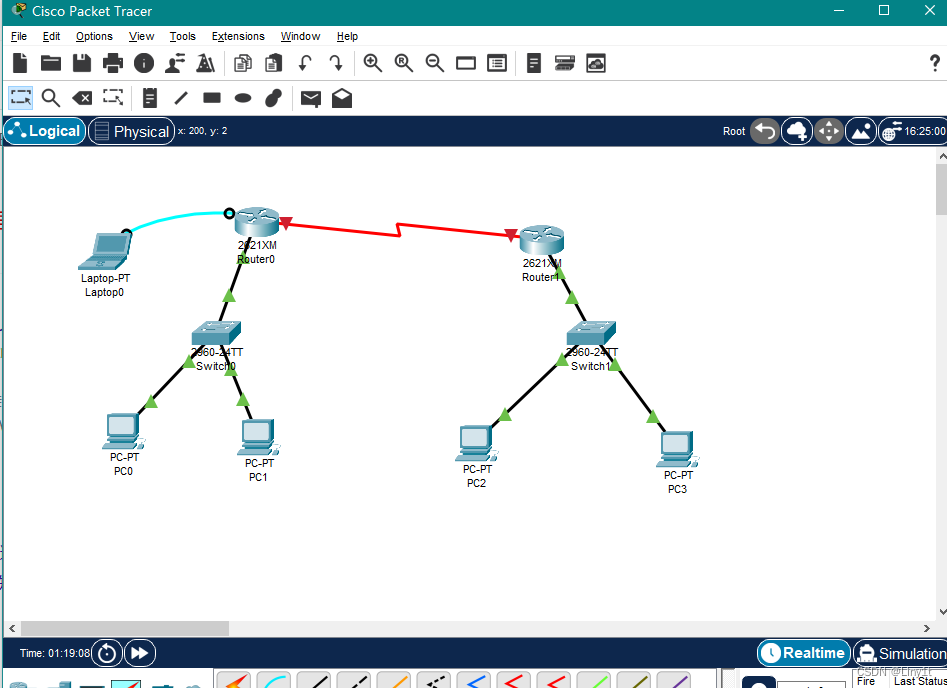Click horizontal scrollbar right arrow
Image resolution: width=947 pixels, height=688 pixels.
(x=926, y=628)
